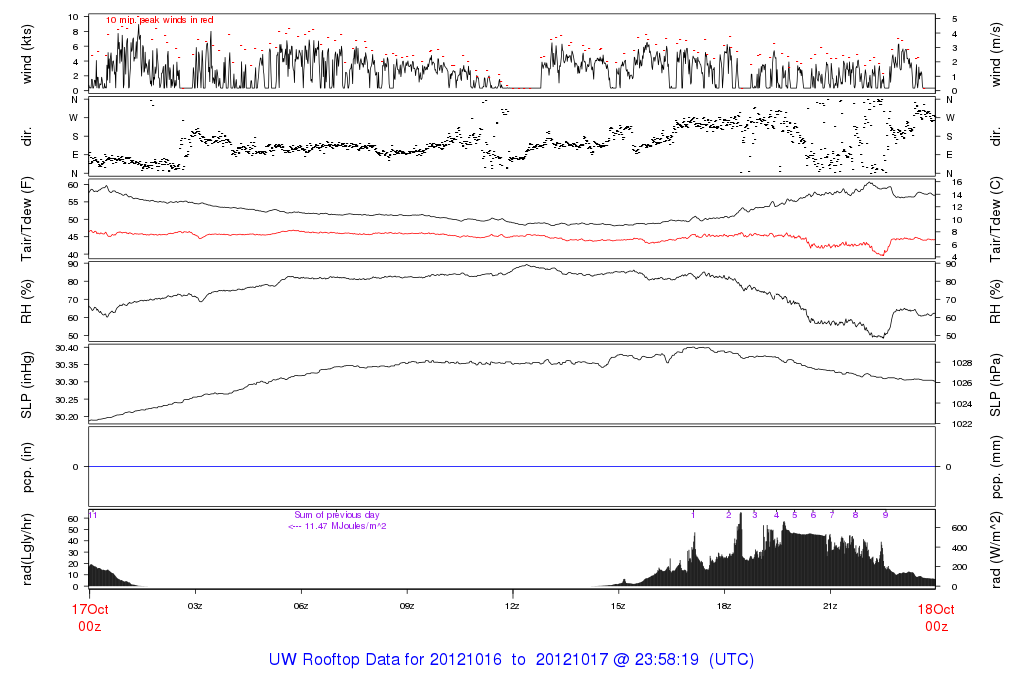Click the 11.47 MJoules/m^2 value text
The height and width of the screenshot is (700, 1024).
pos(337,526)
